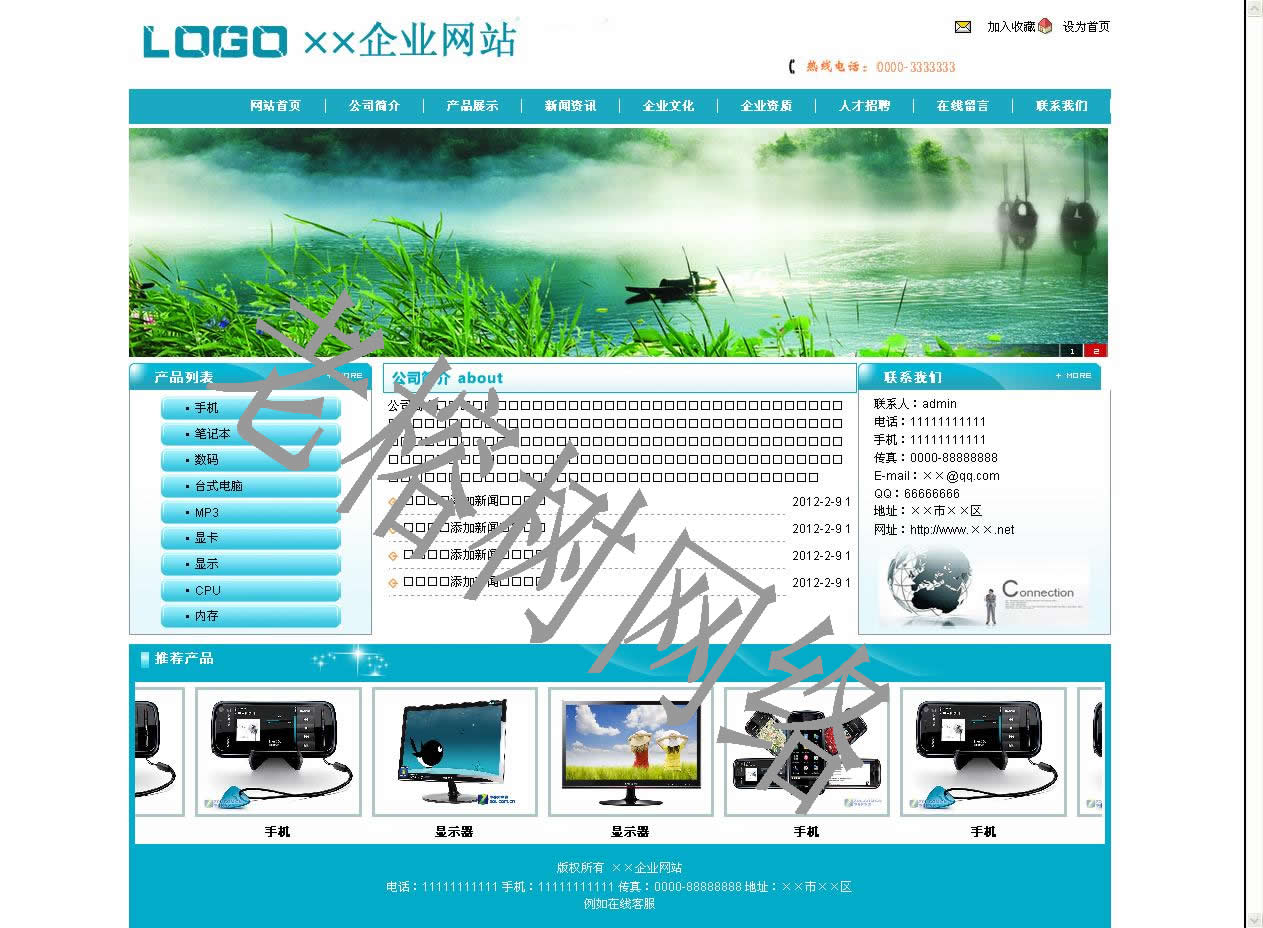Screen dimensions: 1263x928
Task: Click the scrollbar down arrow
Action: (x=1254, y=919)
